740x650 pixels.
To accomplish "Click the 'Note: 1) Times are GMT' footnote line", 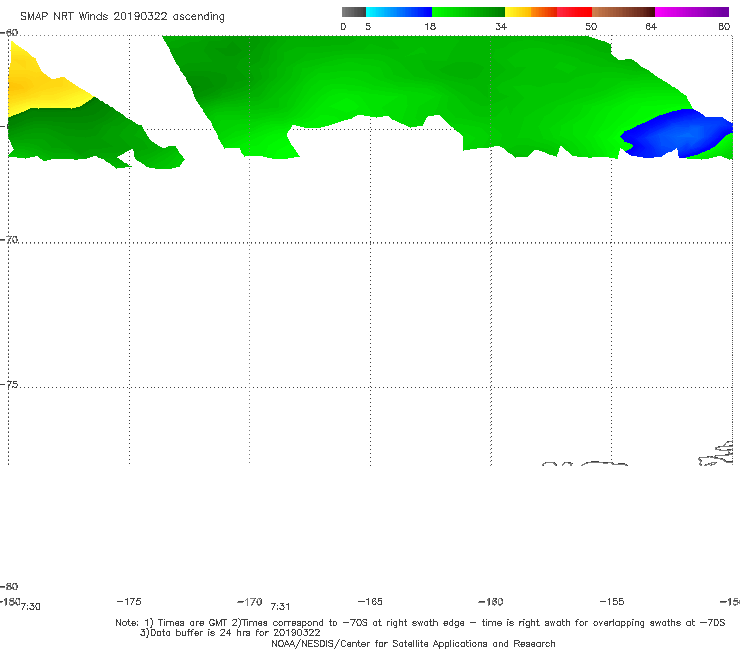I will (x=420, y=623).
